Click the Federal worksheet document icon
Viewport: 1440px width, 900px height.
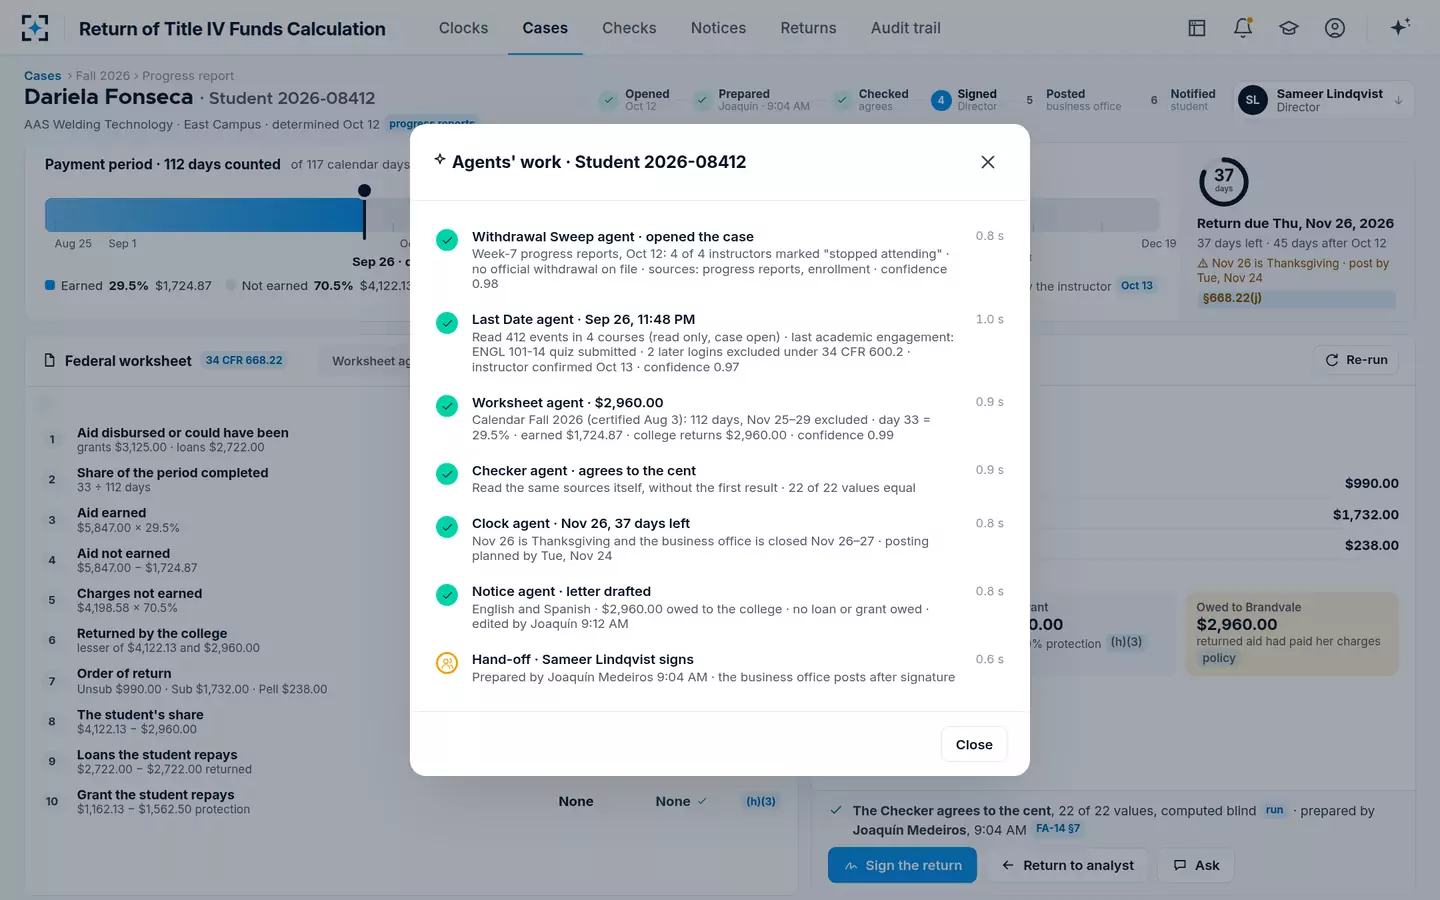point(50,360)
